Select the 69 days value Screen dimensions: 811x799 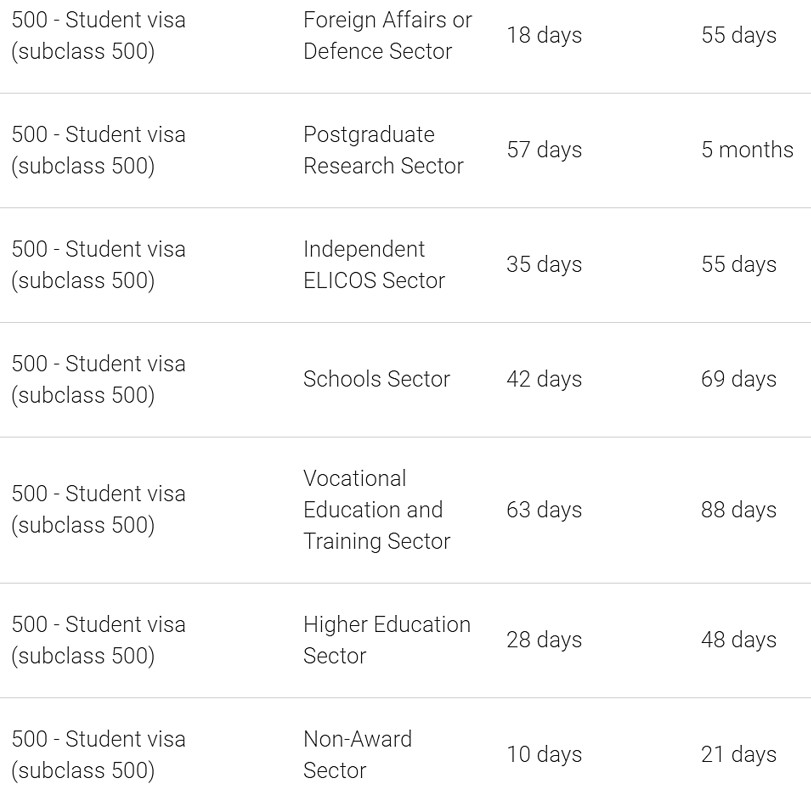[x=739, y=379]
